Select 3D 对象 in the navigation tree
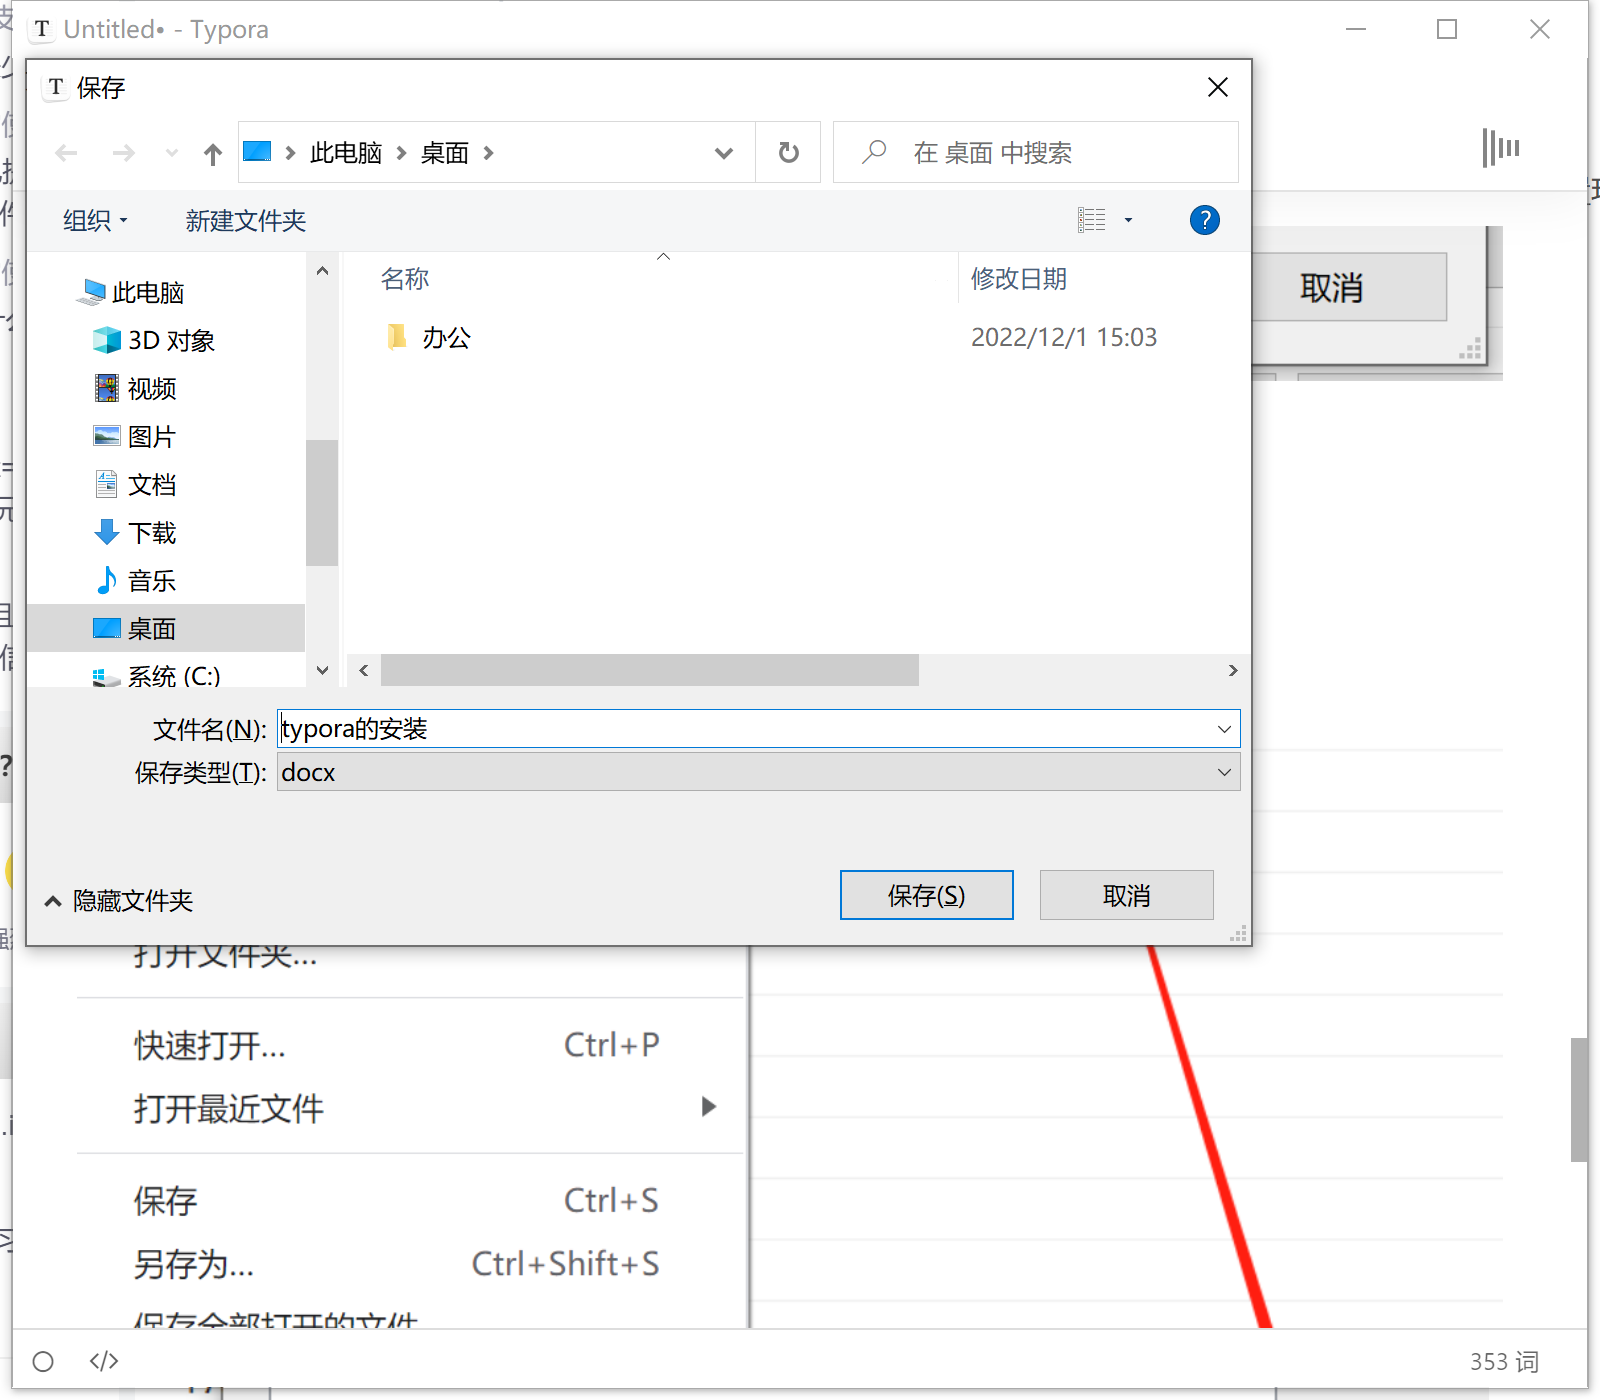The image size is (1600, 1400). click(x=154, y=340)
